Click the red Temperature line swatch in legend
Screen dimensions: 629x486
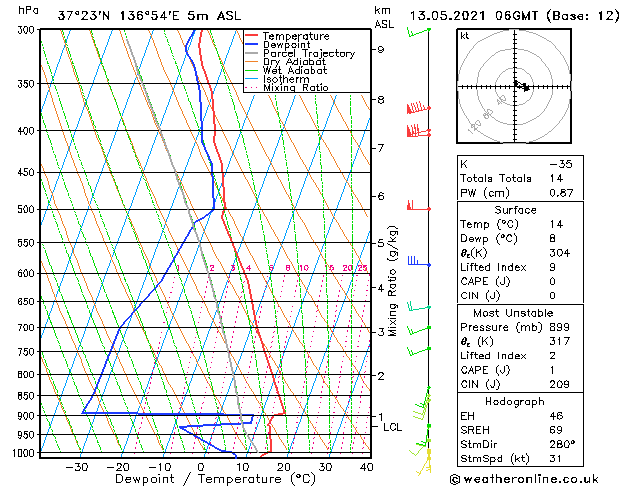(x=252, y=36)
